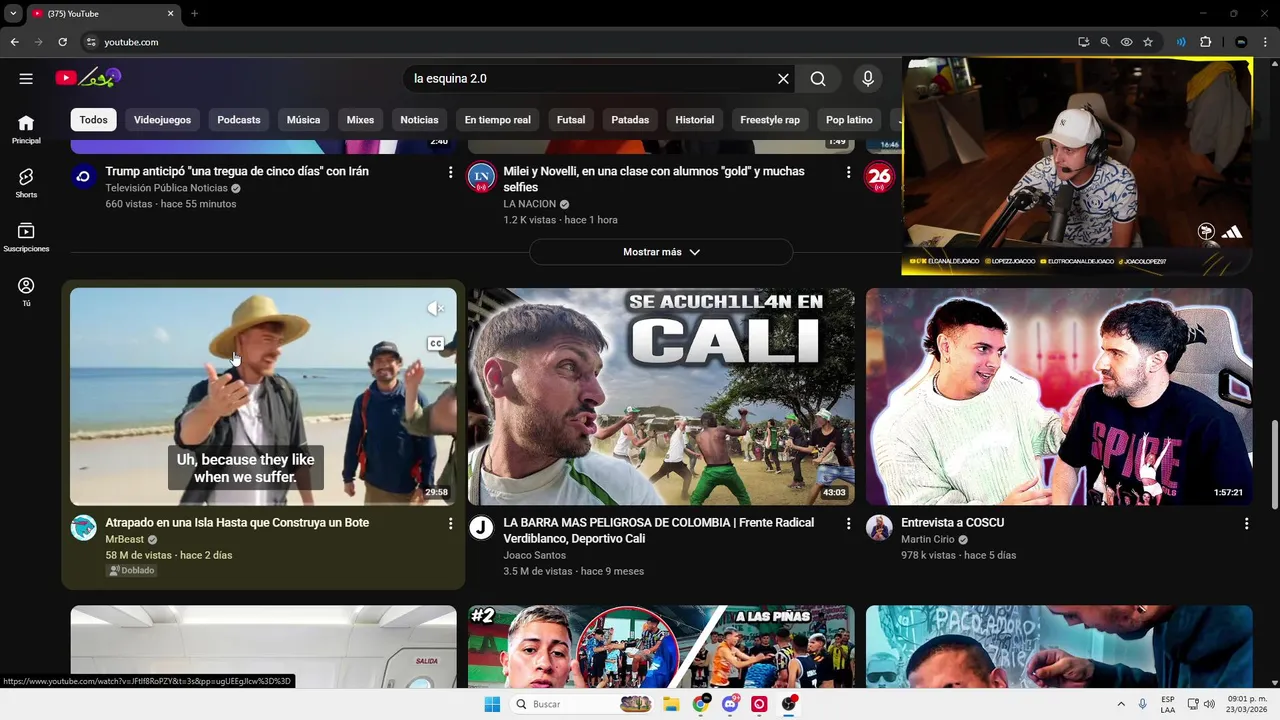Viewport: 1280px width, 720px height.
Task: Toggle captions on MrBeast preview
Action: (435, 343)
